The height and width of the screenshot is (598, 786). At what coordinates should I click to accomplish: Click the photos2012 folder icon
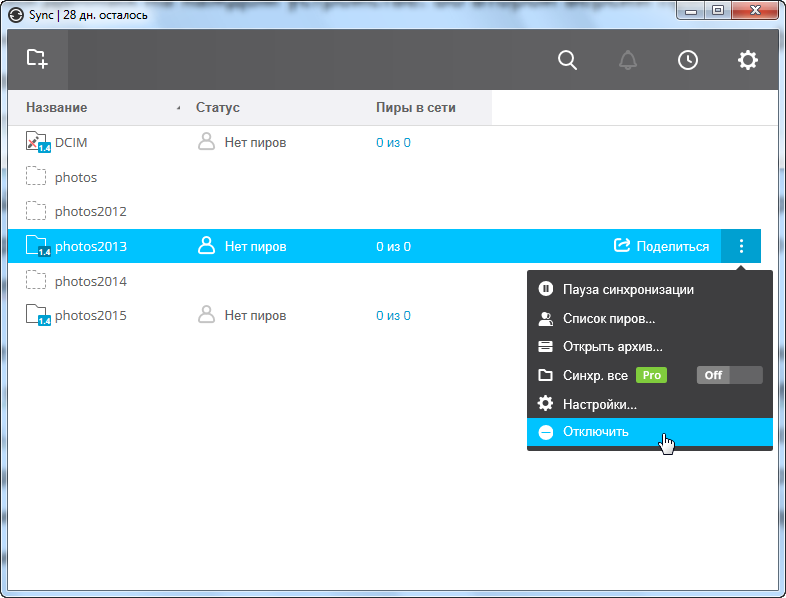tap(36, 211)
